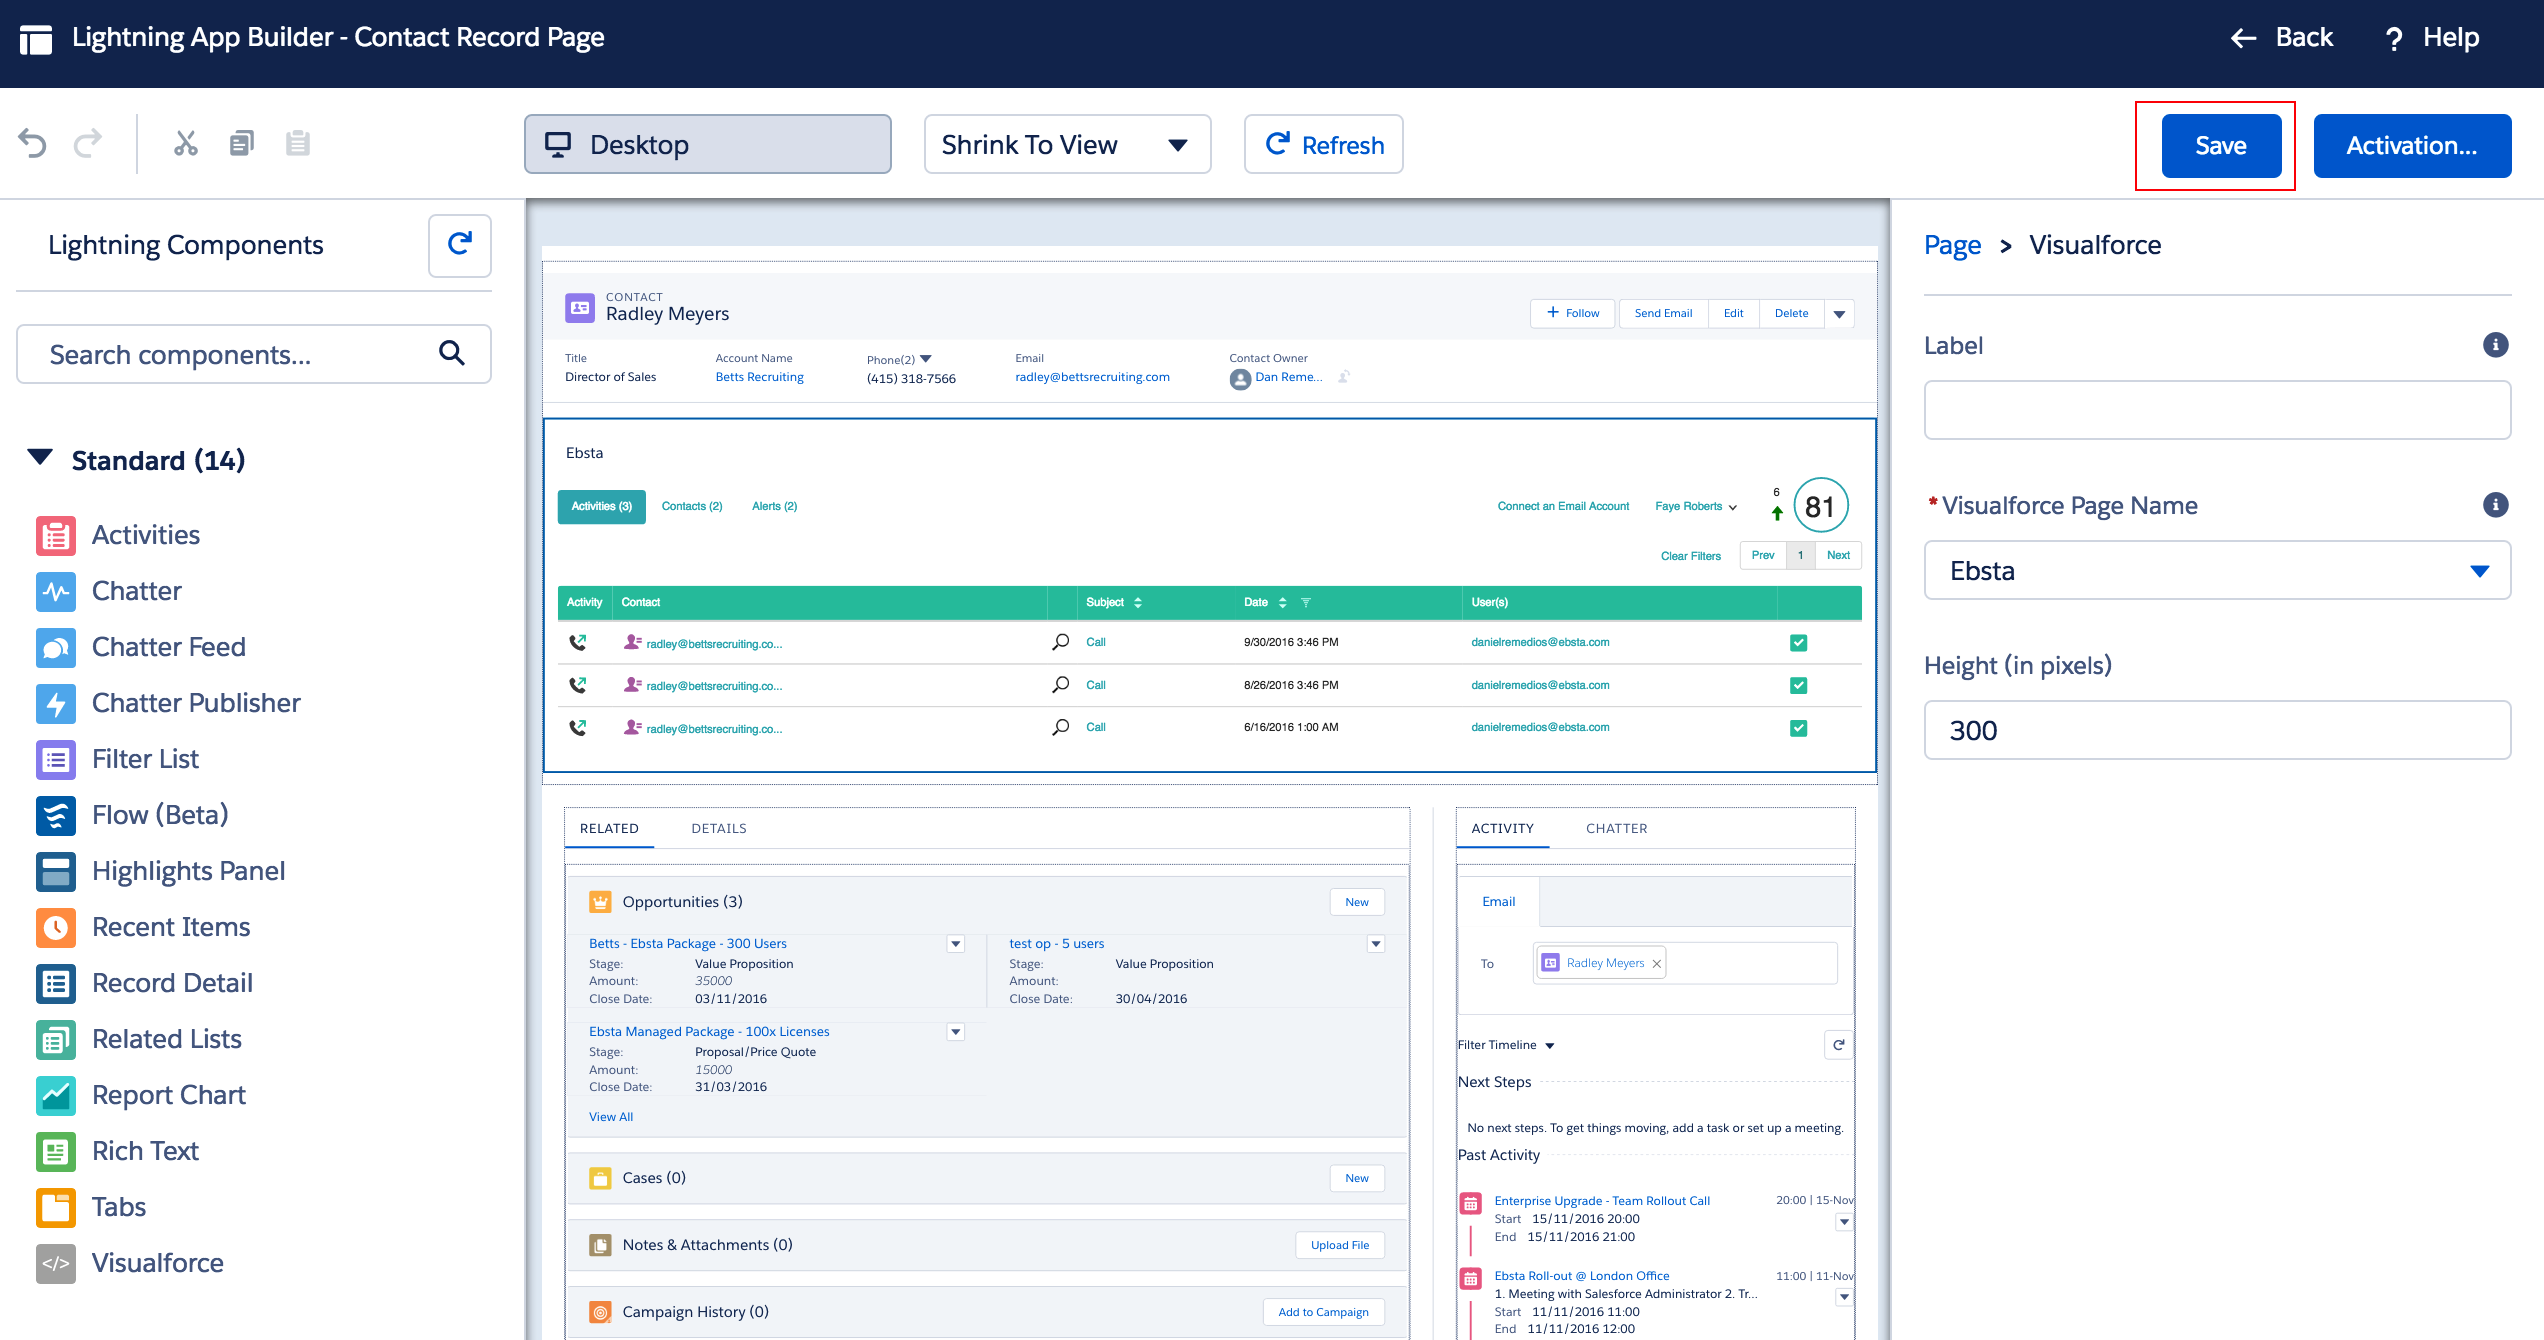Click the Label field info icon

(x=2495, y=345)
